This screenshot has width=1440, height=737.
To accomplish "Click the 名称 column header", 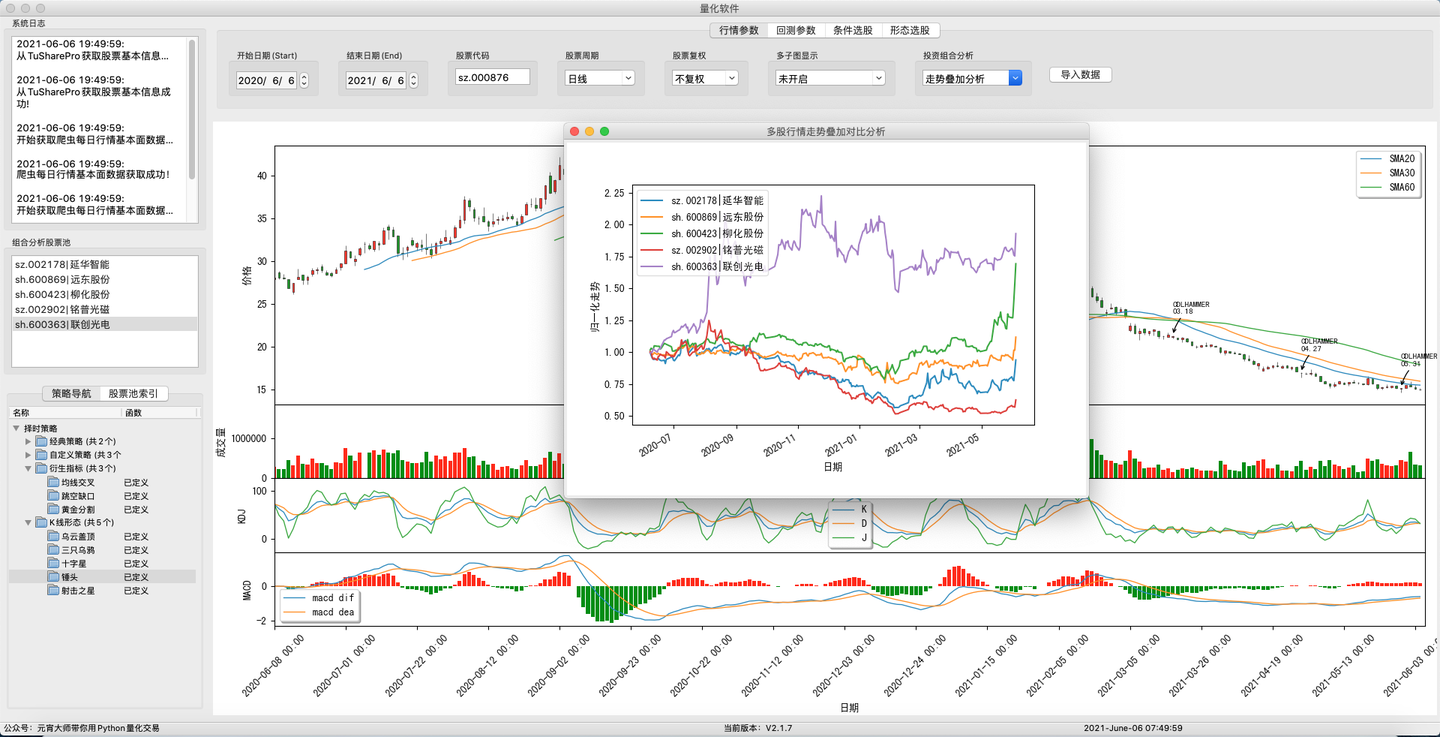I will [x=65, y=413].
